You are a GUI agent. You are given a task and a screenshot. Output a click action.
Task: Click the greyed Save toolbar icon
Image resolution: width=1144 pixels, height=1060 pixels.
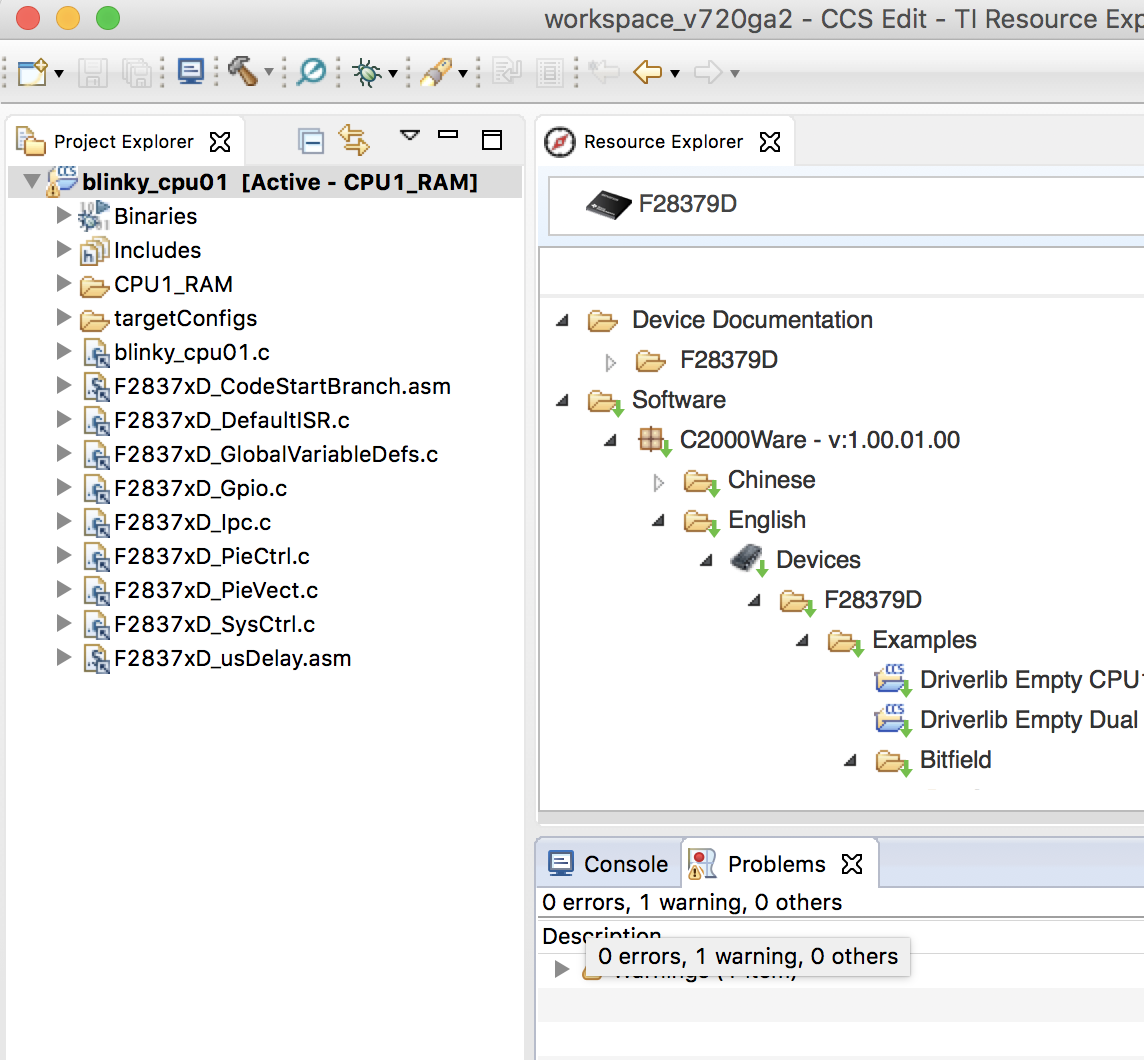click(93, 73)
